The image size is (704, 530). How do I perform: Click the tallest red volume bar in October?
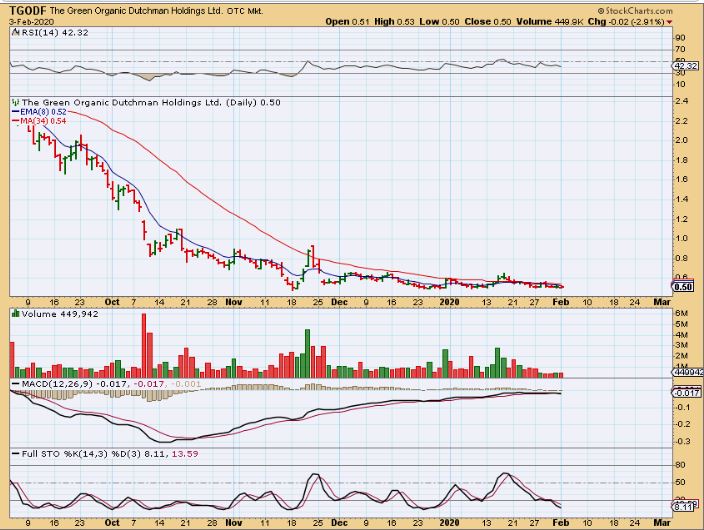pyautogui.click(x=144, y=345)
